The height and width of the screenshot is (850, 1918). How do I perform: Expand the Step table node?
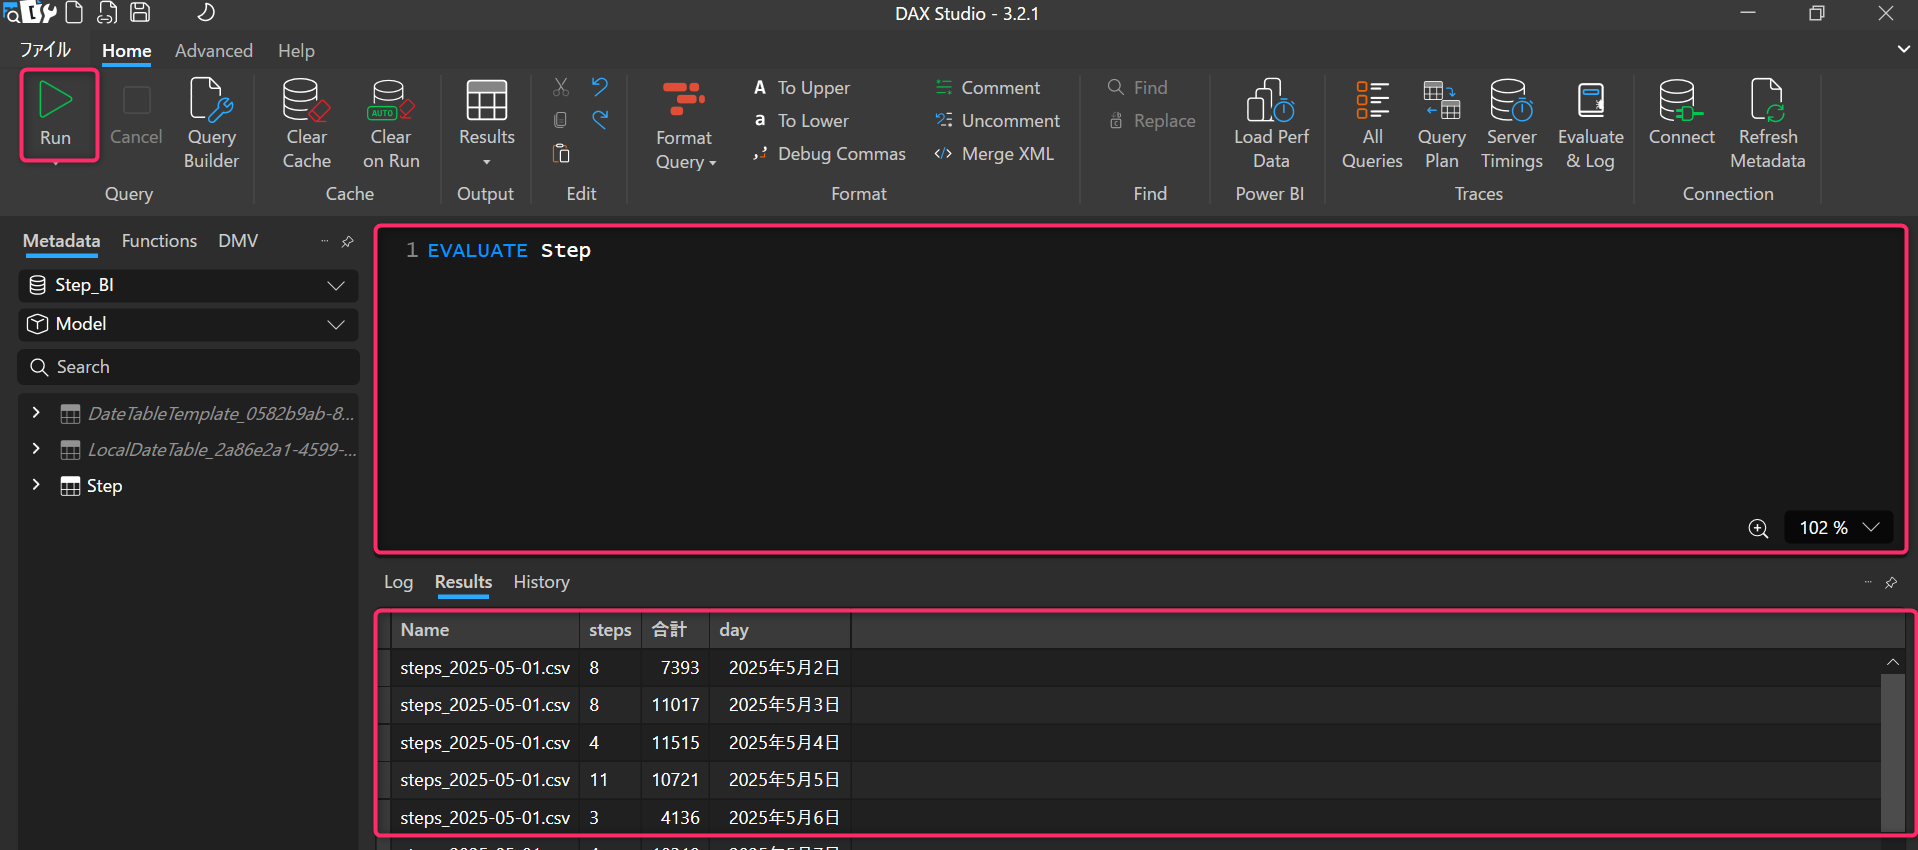pos(36,485)
